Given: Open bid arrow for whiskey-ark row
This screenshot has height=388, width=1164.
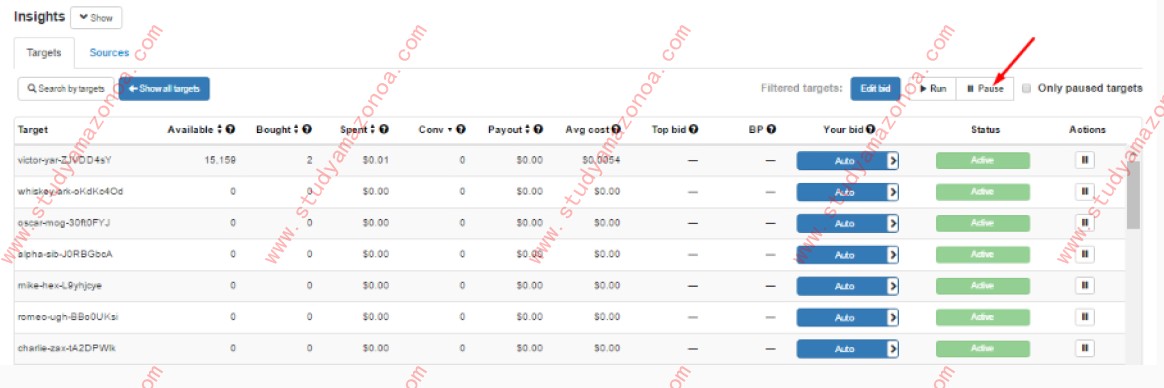Looking at the screenshot, I should [x=893, y=192].
